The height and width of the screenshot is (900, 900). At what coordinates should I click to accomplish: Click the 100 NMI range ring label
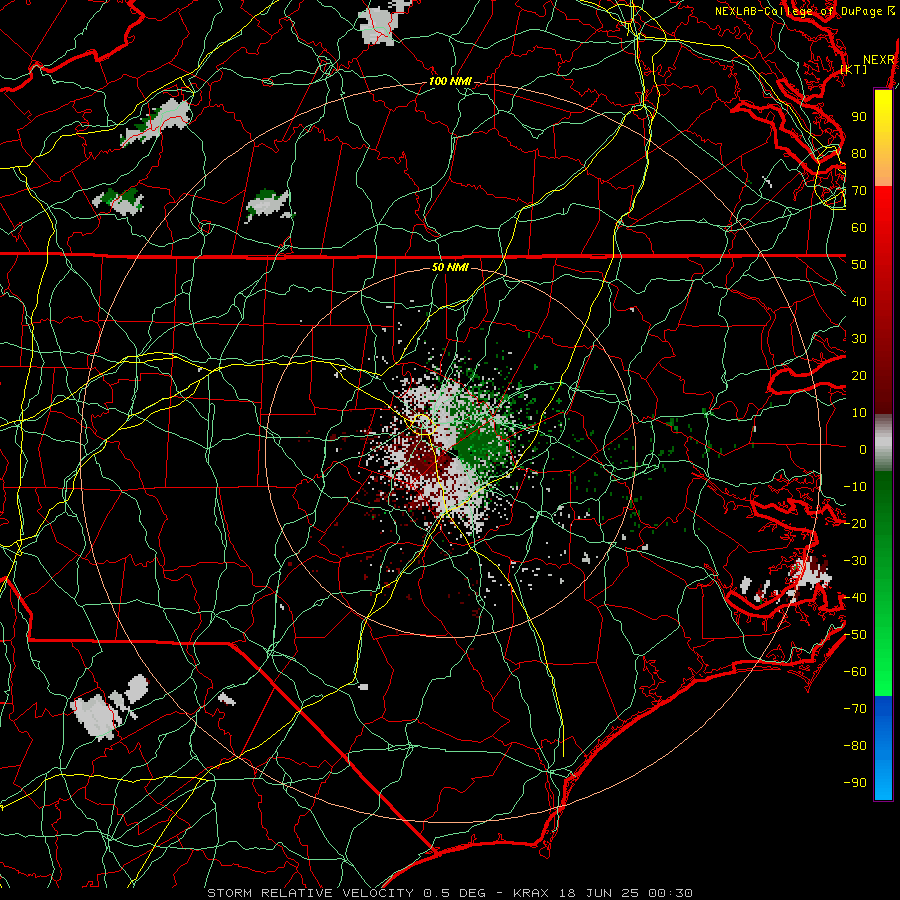coord(450,82)
